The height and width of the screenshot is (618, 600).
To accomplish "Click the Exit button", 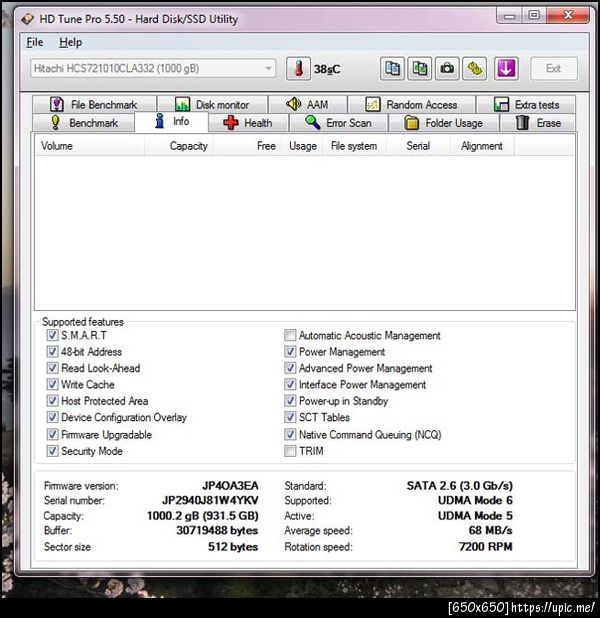I will coord(554,69).
